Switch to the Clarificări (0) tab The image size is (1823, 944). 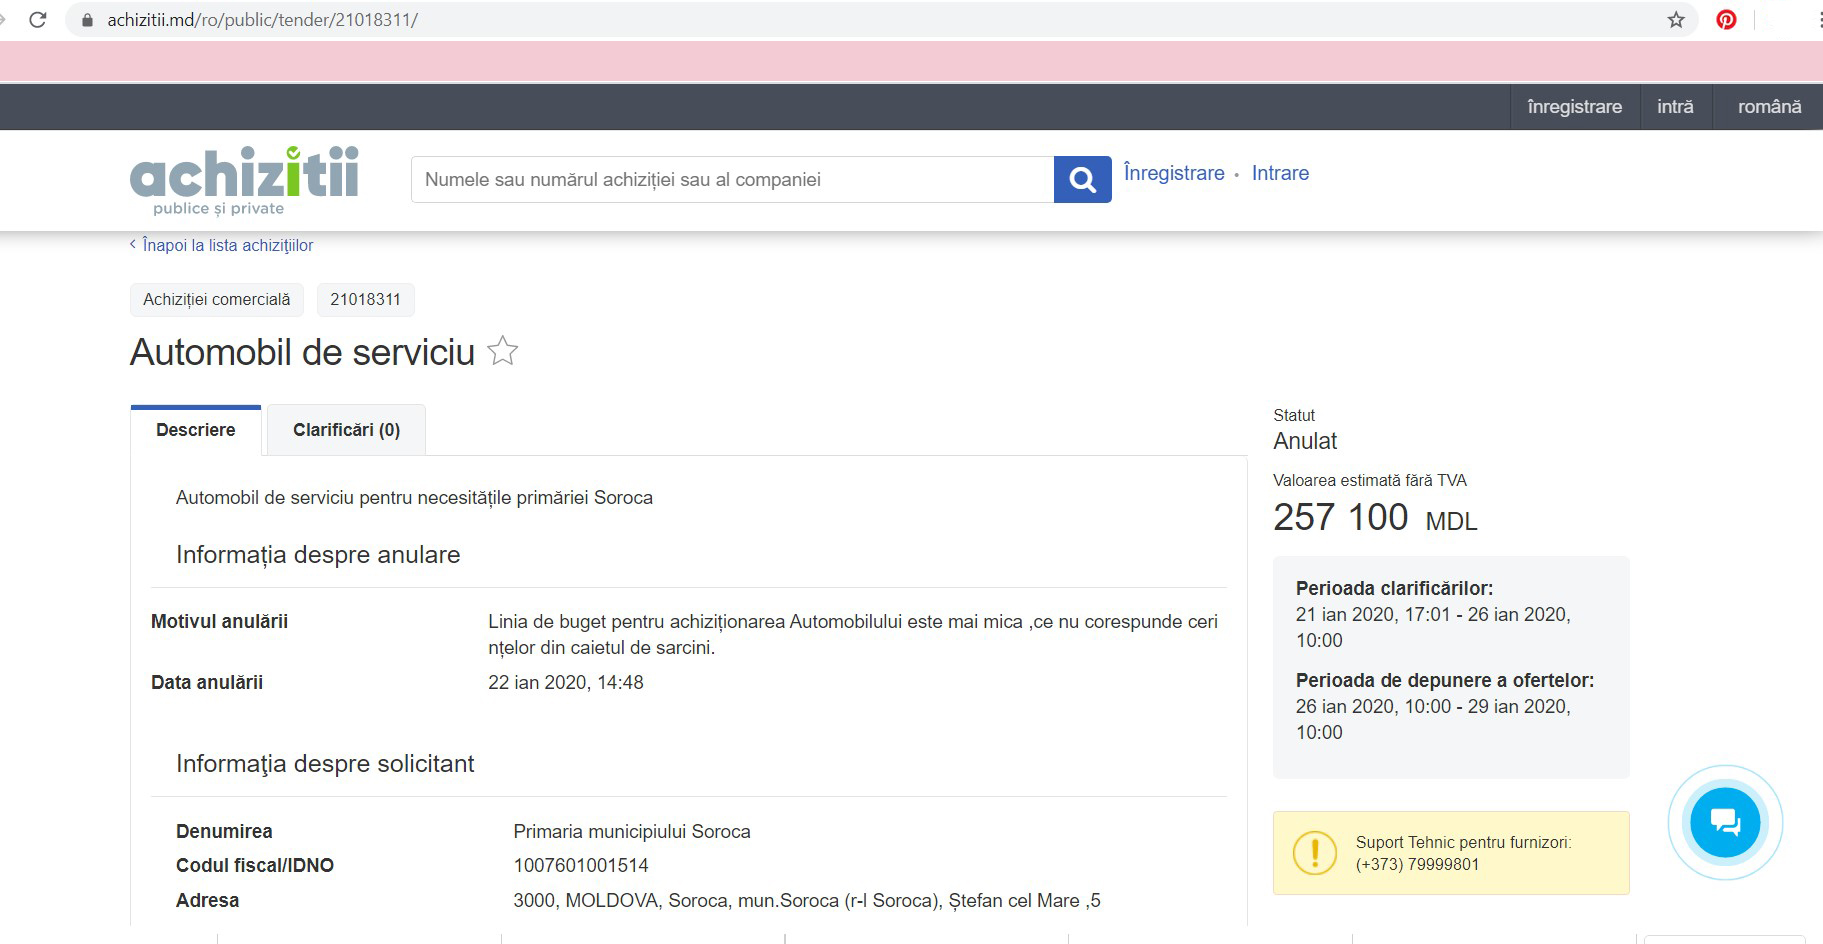coord(346,430)
